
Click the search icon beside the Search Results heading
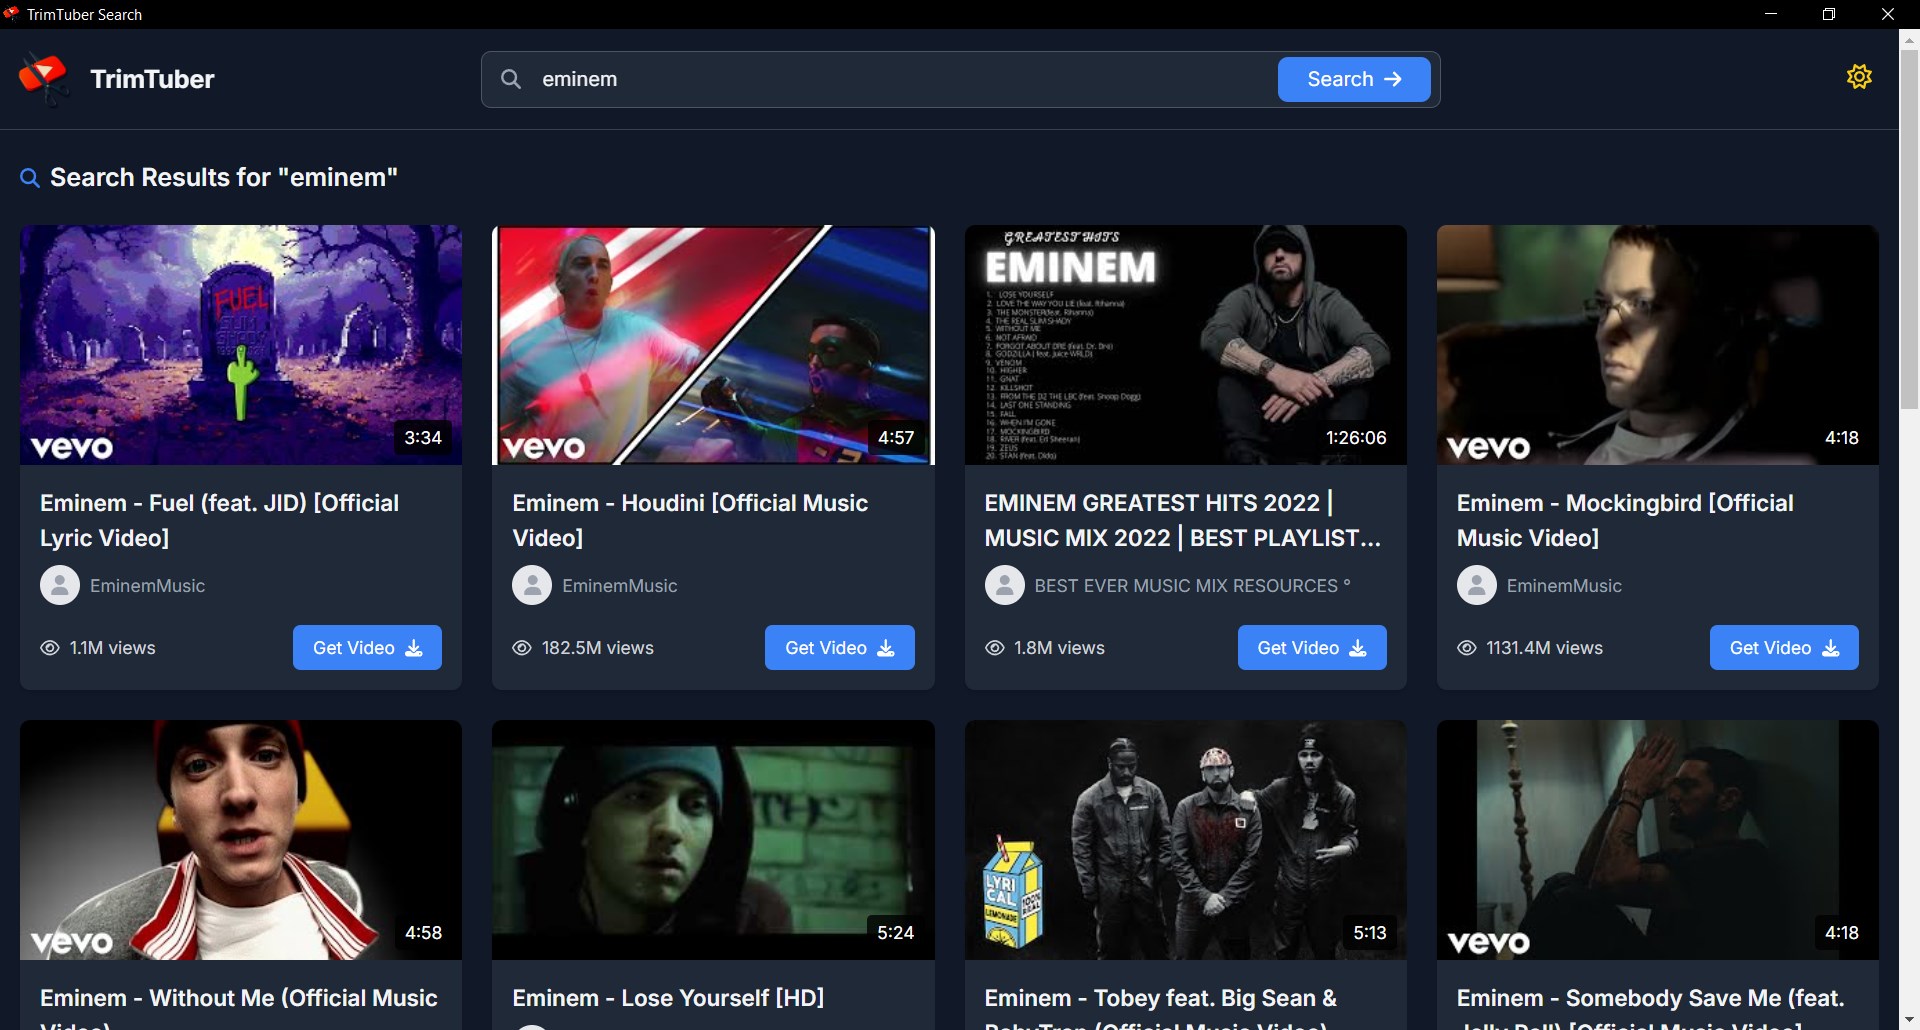tap(30, 178)
